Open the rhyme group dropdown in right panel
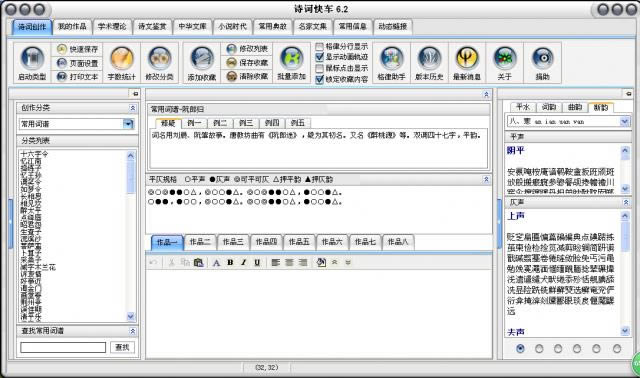This screenshot has width=640, height=378. [x=624, y=121]
